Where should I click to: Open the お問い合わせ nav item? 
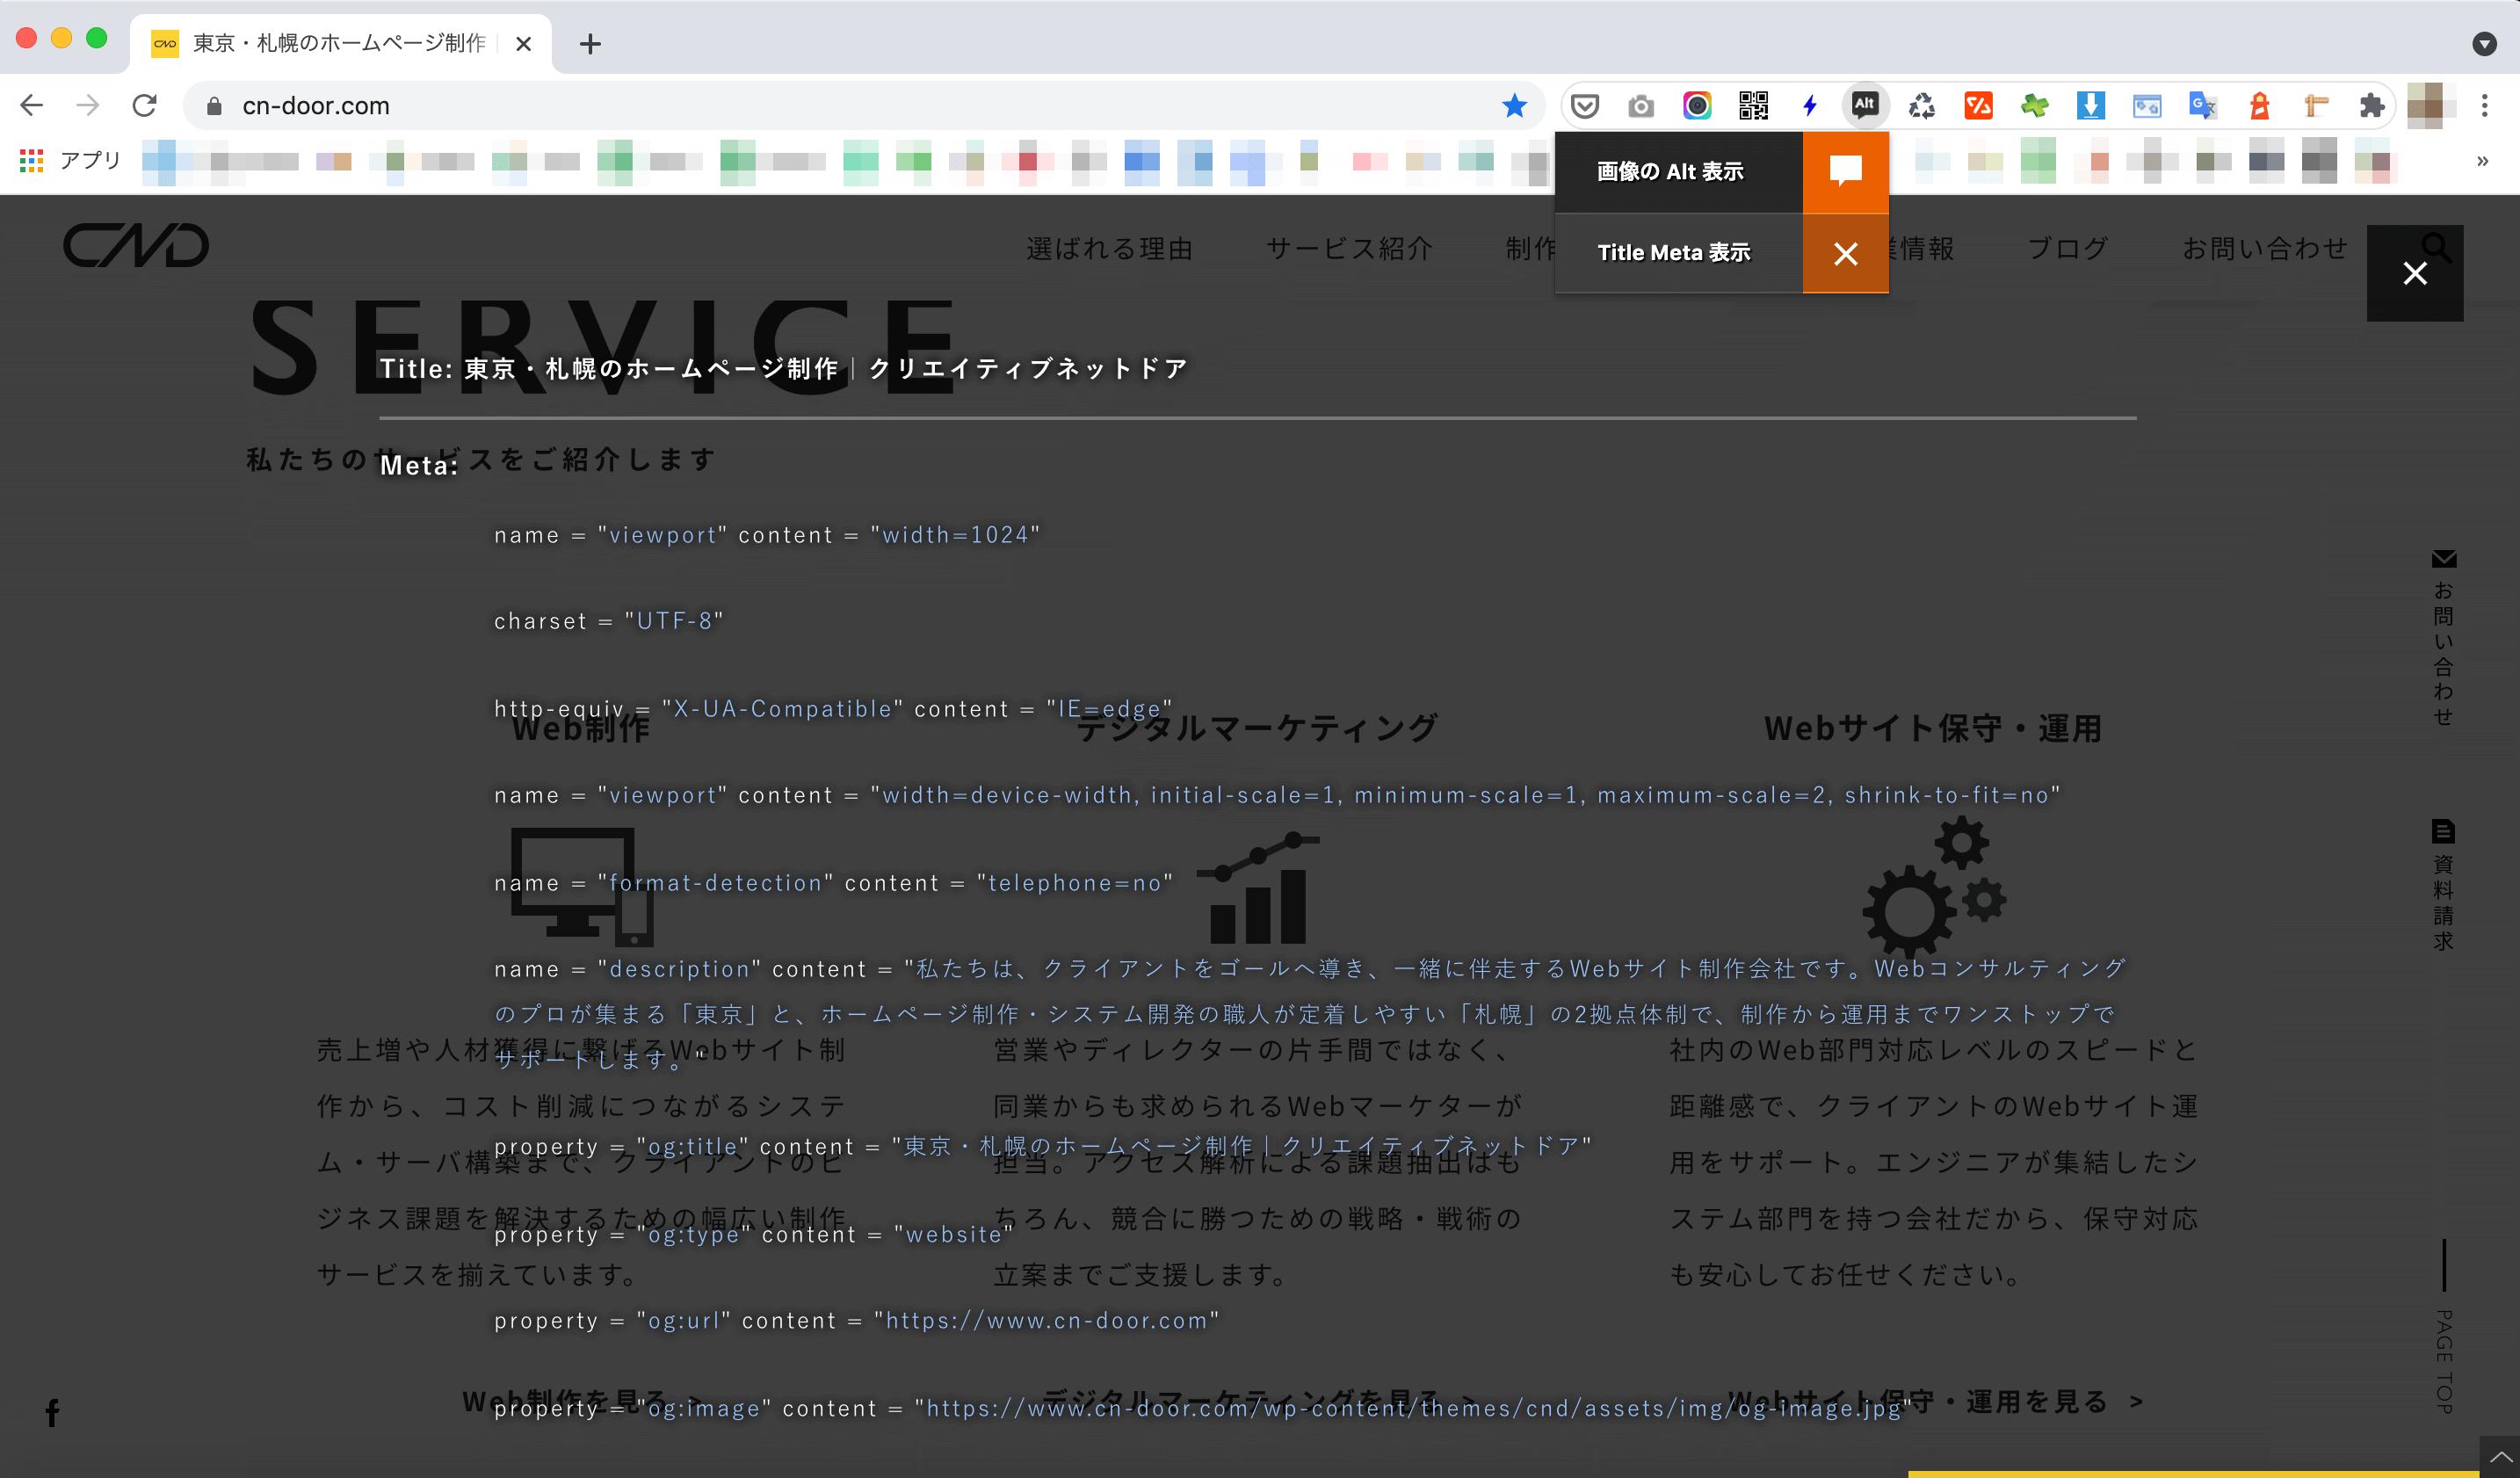pyautogui.click(x=2265, y=248)
